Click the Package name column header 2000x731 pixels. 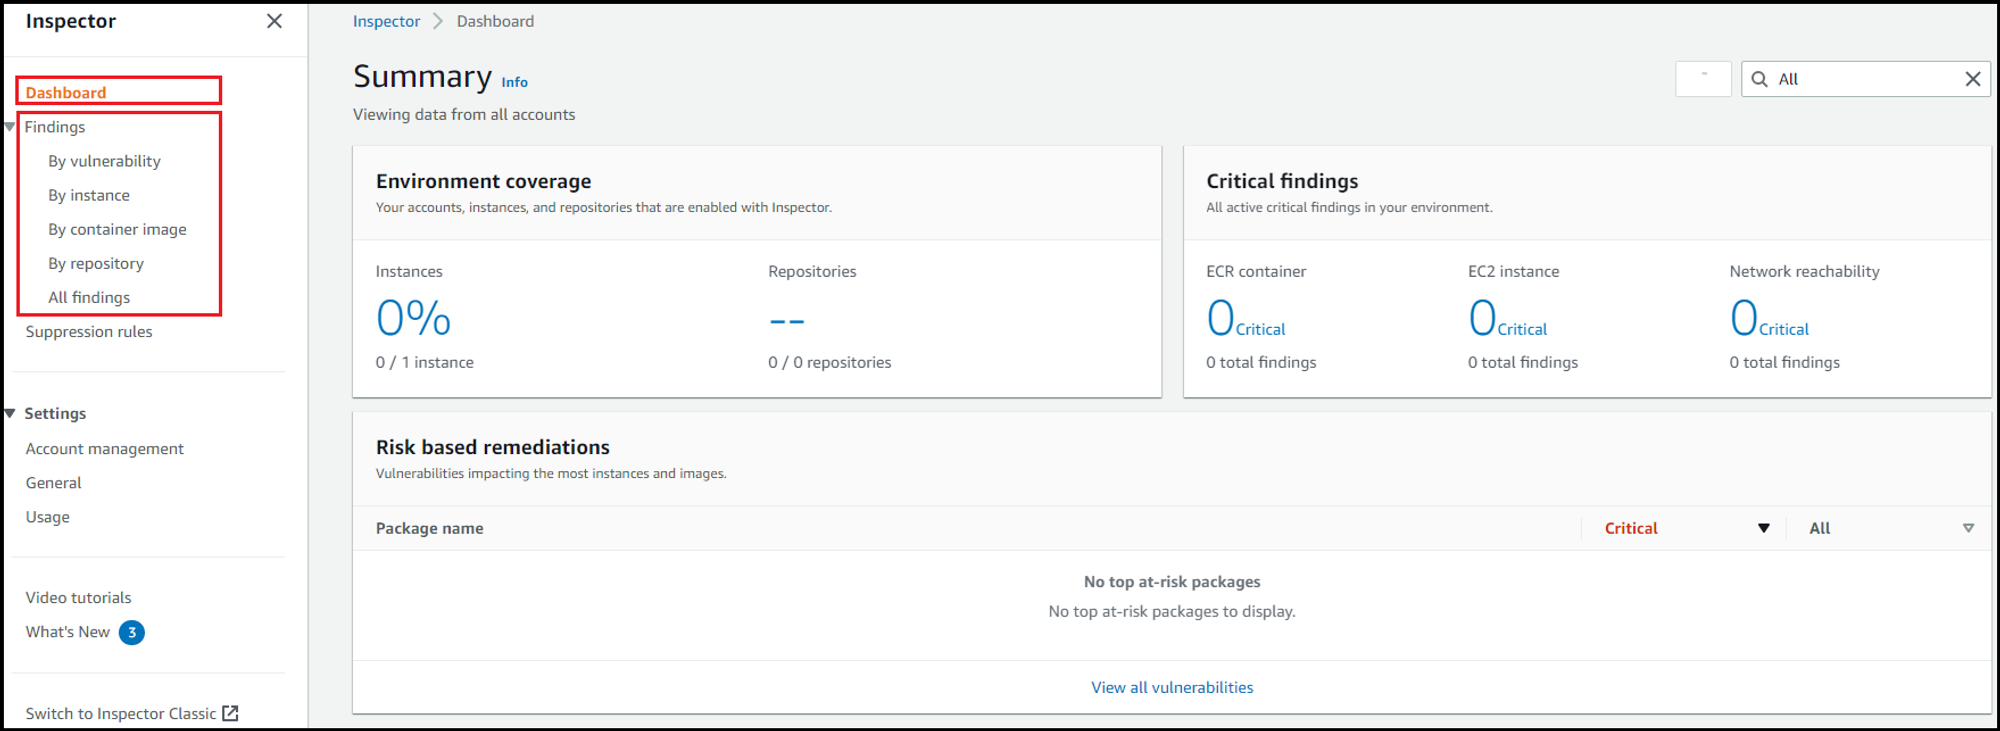[430, 528]
